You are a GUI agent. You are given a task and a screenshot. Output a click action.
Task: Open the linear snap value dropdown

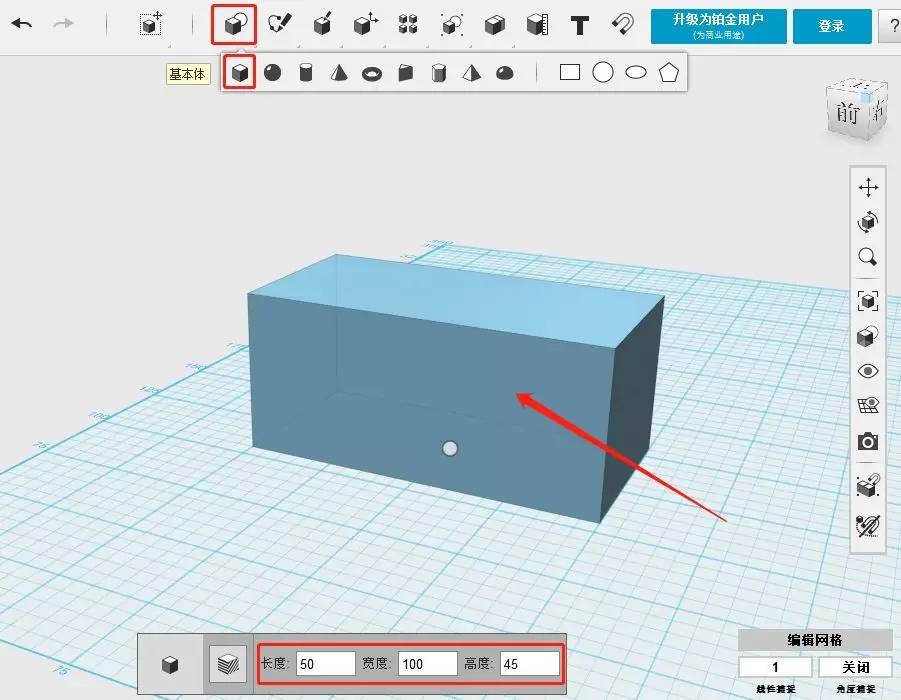coord(775,667)
